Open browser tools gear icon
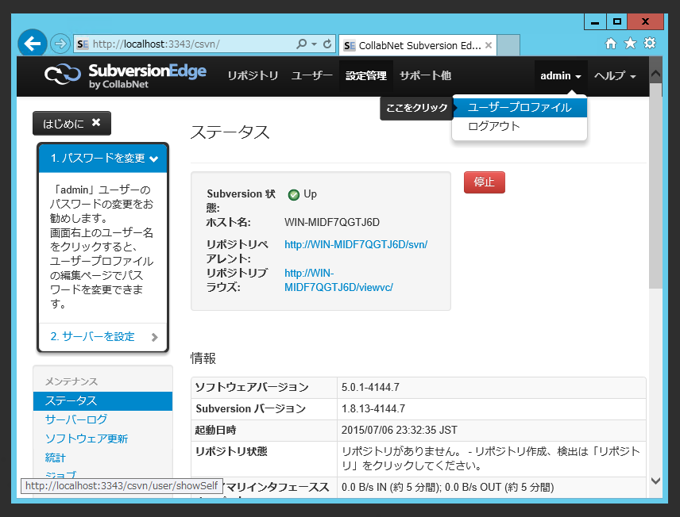The height and width of the screenshot is (517, 680). tap(650, 43)
